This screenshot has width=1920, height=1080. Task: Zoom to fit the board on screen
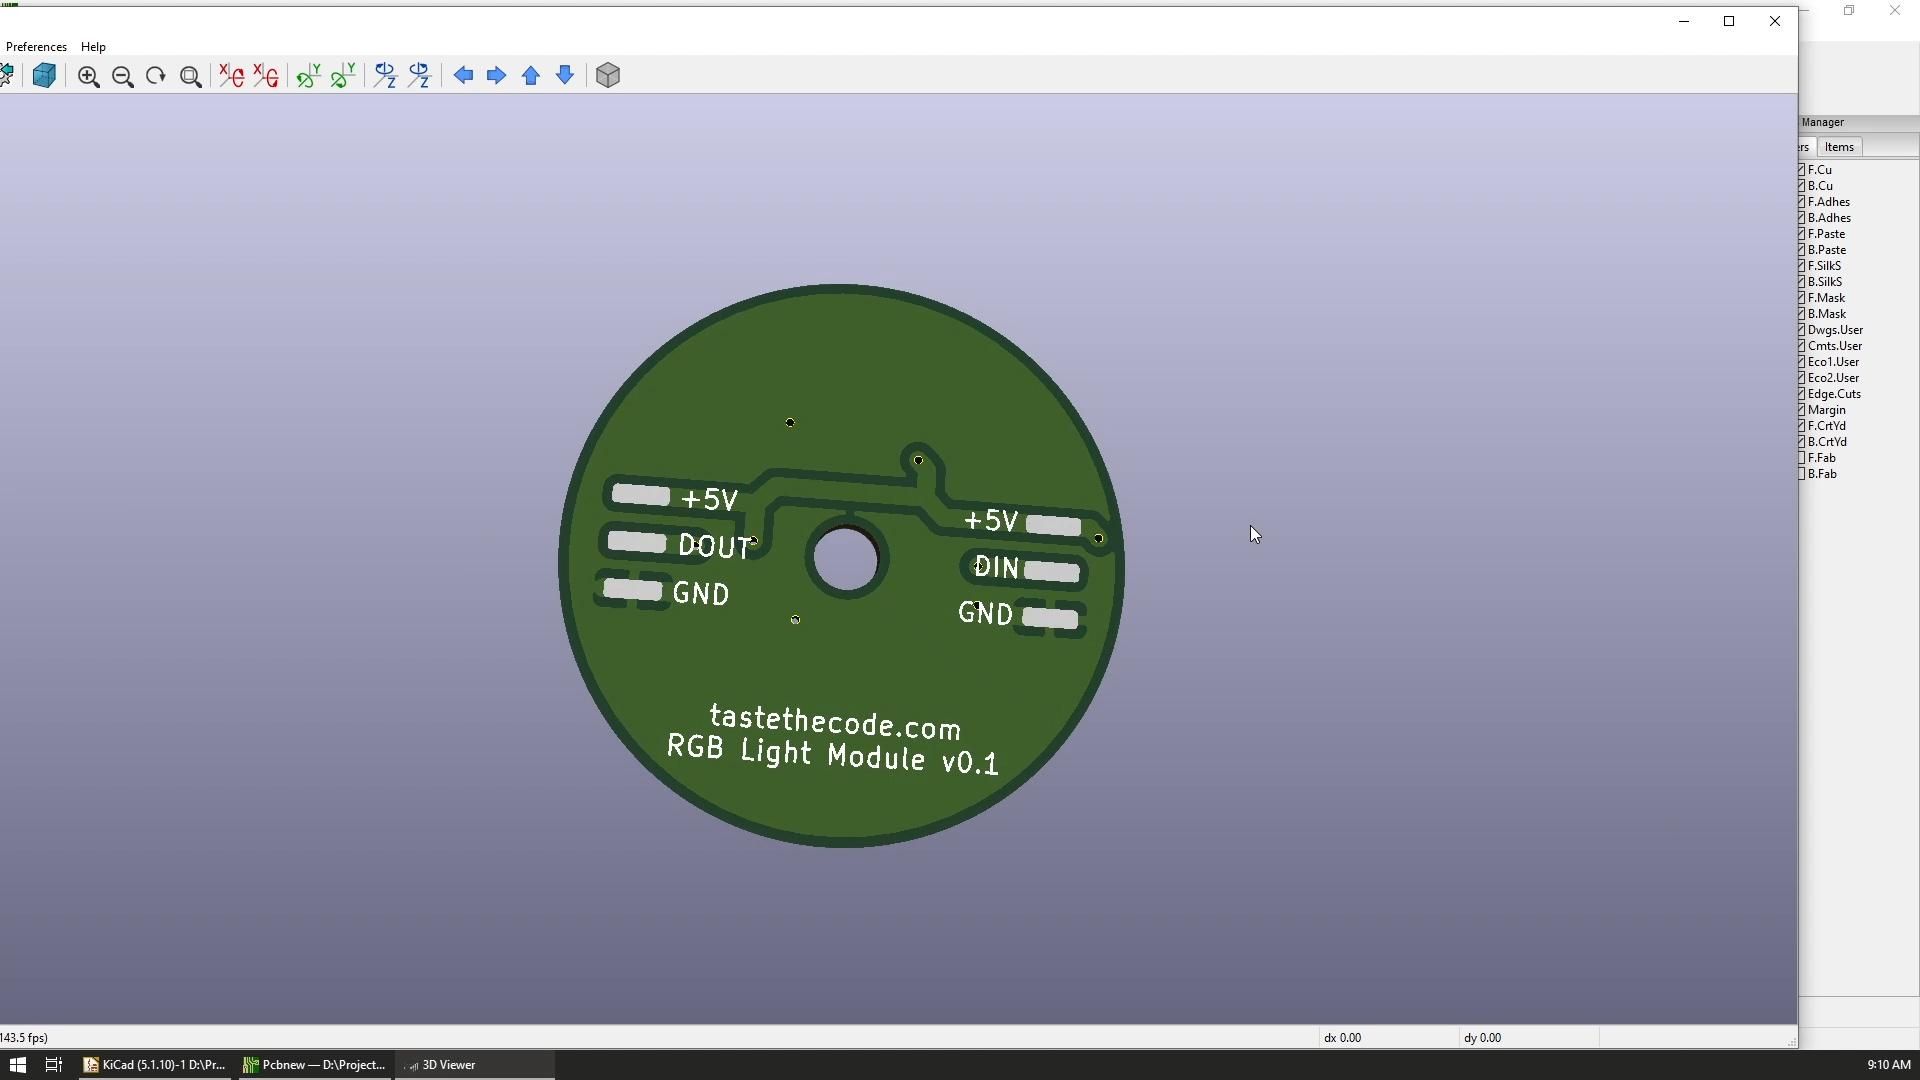pyautogui.click(x=190, y=76)
